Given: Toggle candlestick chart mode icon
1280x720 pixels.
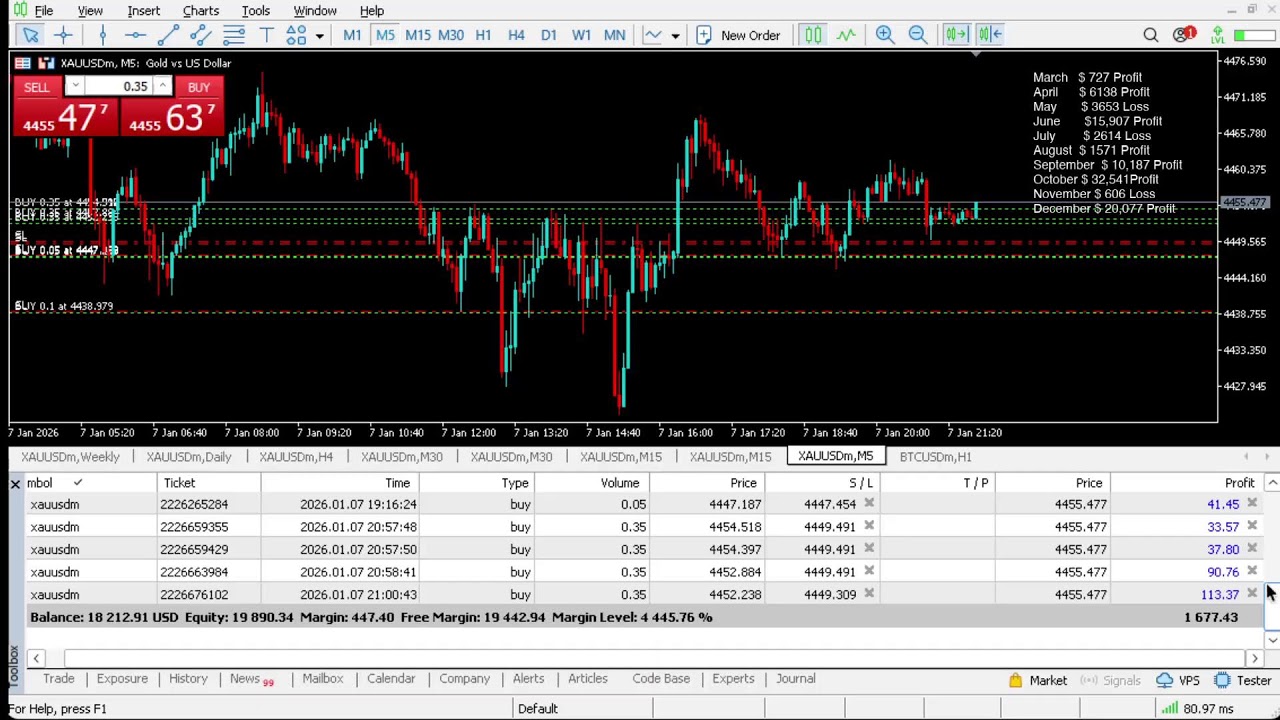Looking at the screenshot, I should tap(813, 35).
